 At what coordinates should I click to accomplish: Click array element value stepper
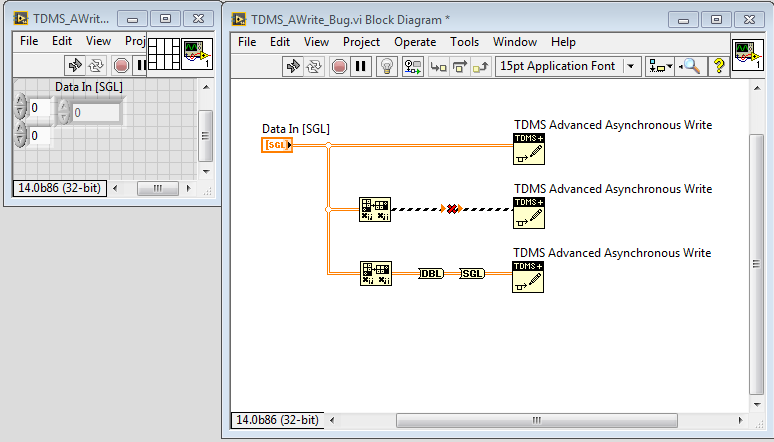pos(63,112)
